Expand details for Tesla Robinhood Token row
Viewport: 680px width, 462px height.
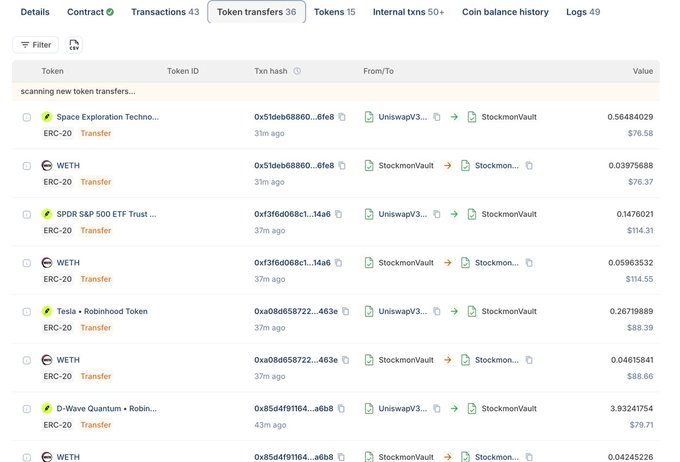click(27, 311)
